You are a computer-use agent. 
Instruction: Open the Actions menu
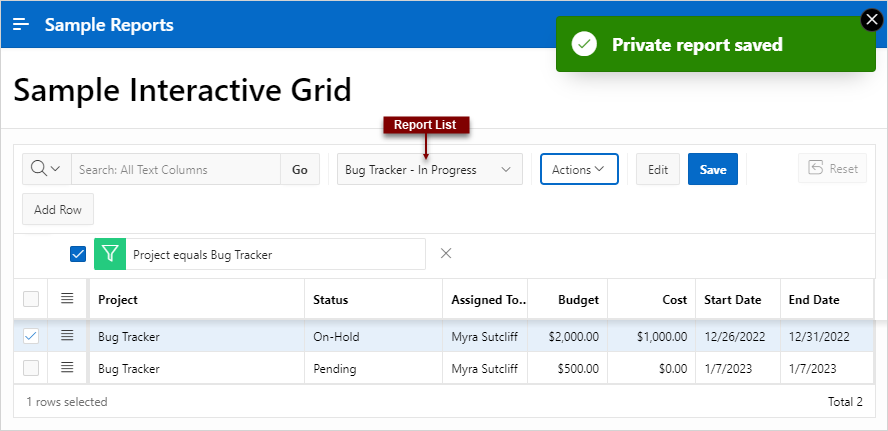click(579, 169)
